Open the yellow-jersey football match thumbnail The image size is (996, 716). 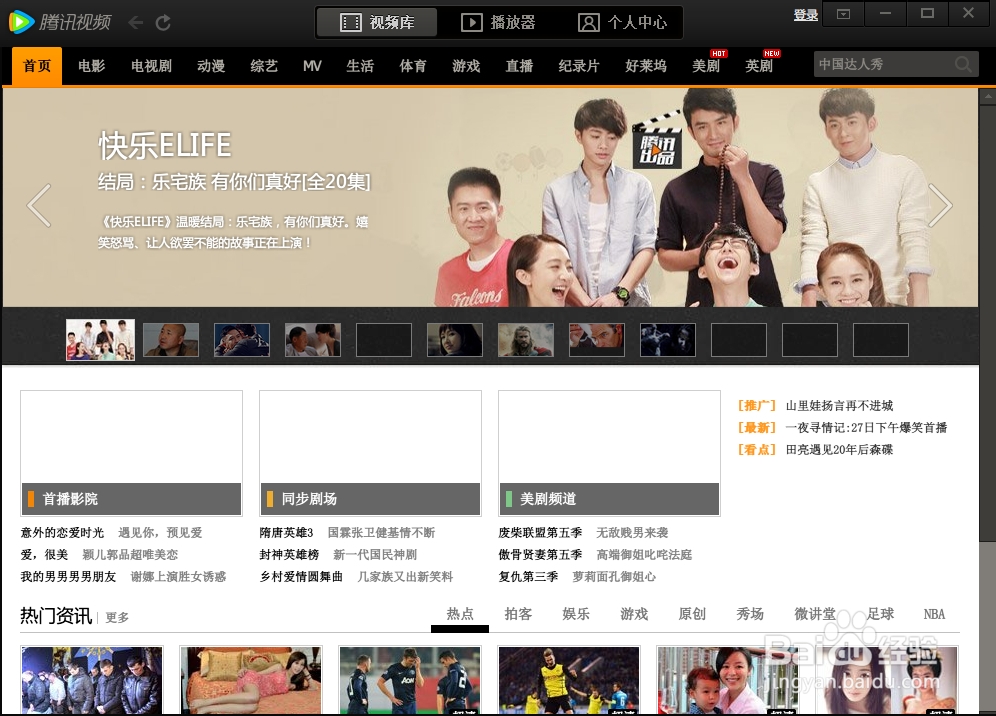[x=569, y=680]
